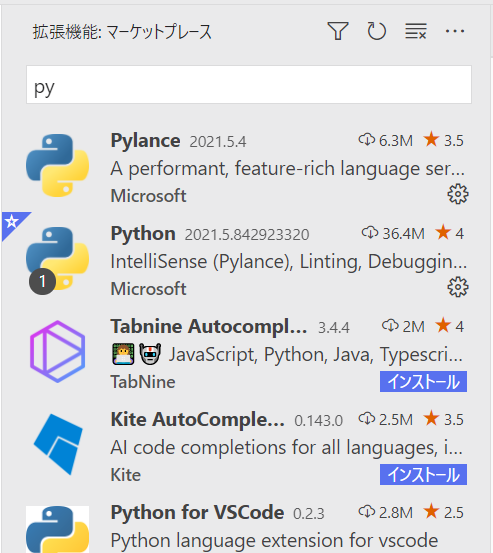Click the Tabnine technologist emoji icon

[123, 354]
